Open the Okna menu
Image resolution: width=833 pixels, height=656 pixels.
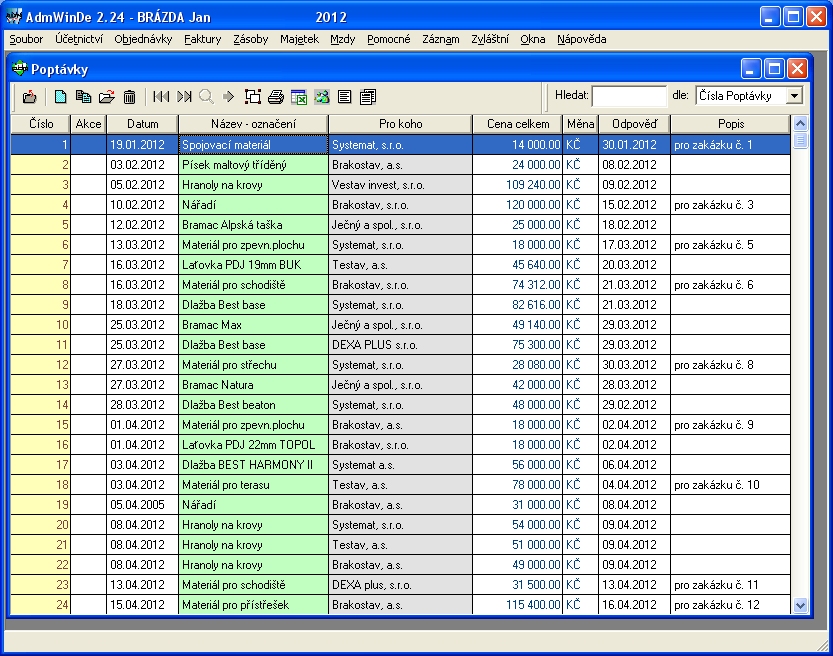click(533, 39)
